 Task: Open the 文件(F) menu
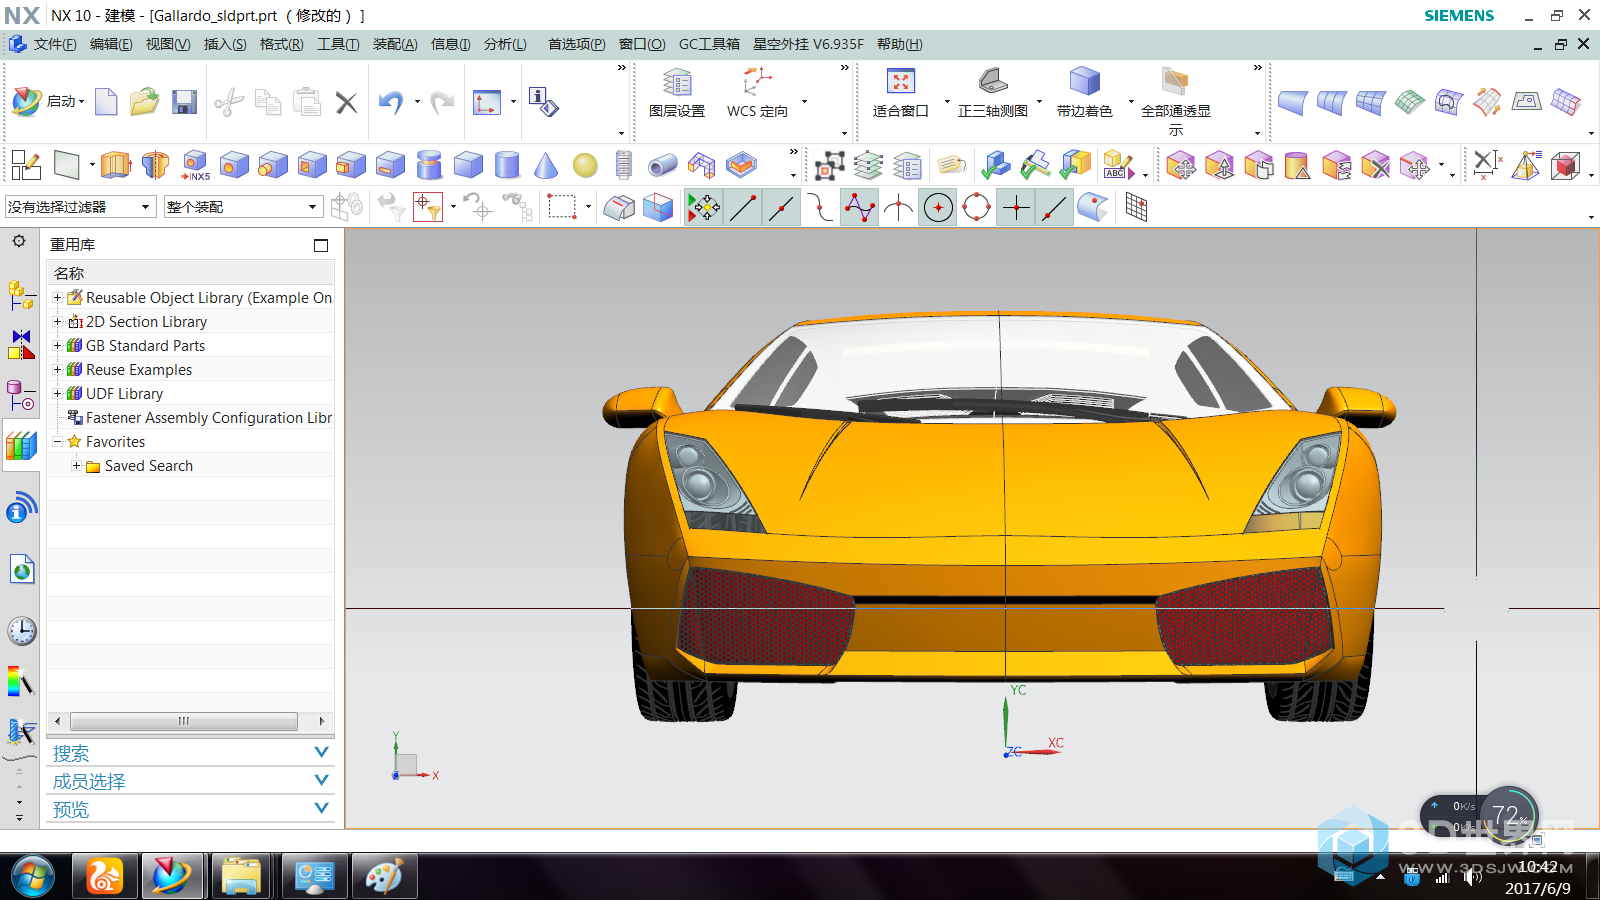coord(55,44)
